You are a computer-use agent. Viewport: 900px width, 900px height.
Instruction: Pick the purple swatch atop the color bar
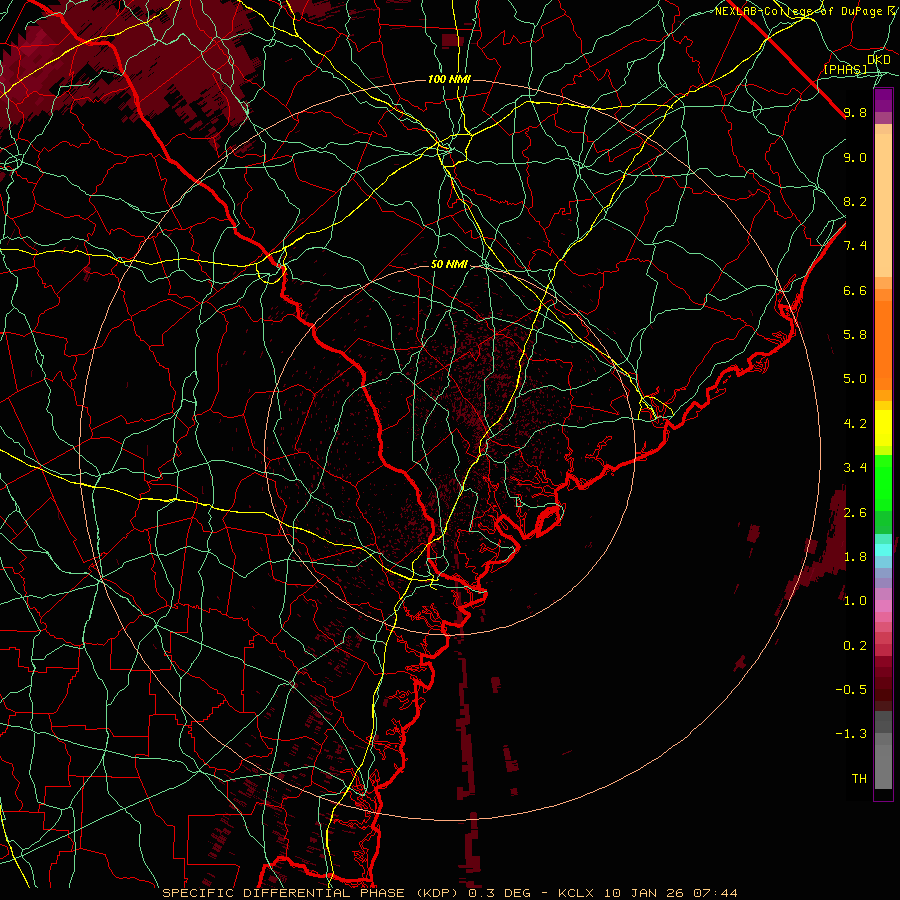[x=883, y=100]
